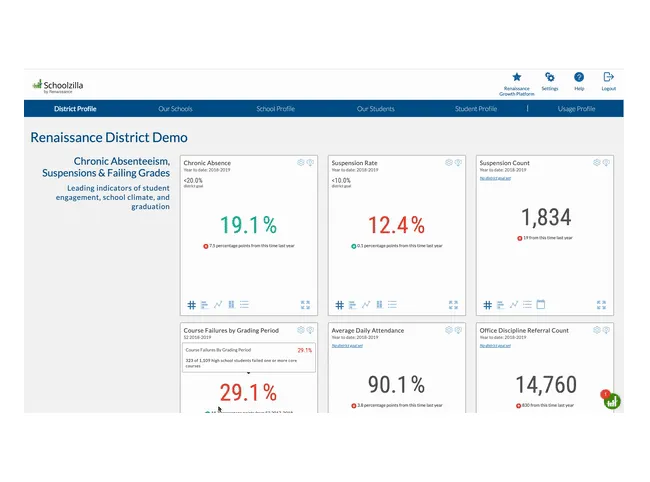Open gear settings on Chronic Absence card
Viewport: 650px width, 482px height.
[301, 162]
